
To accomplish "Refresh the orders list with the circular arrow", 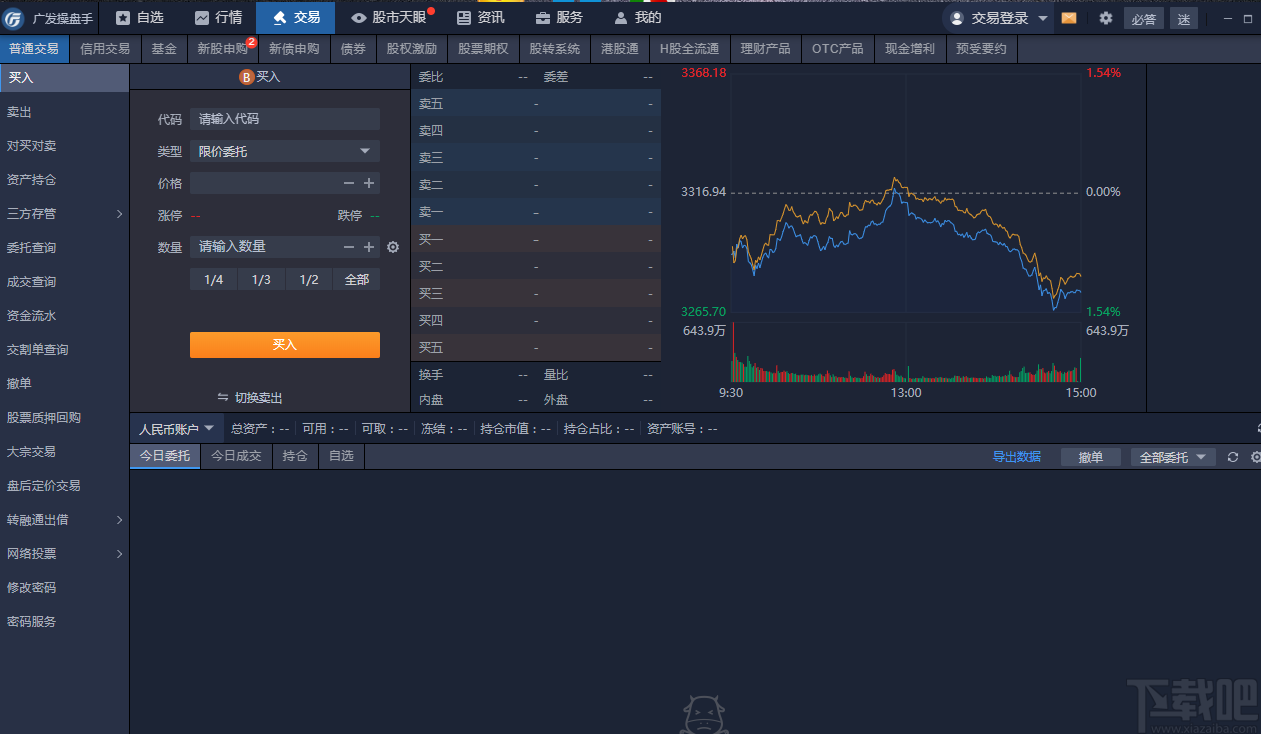I will click(x=1232, y=456).
